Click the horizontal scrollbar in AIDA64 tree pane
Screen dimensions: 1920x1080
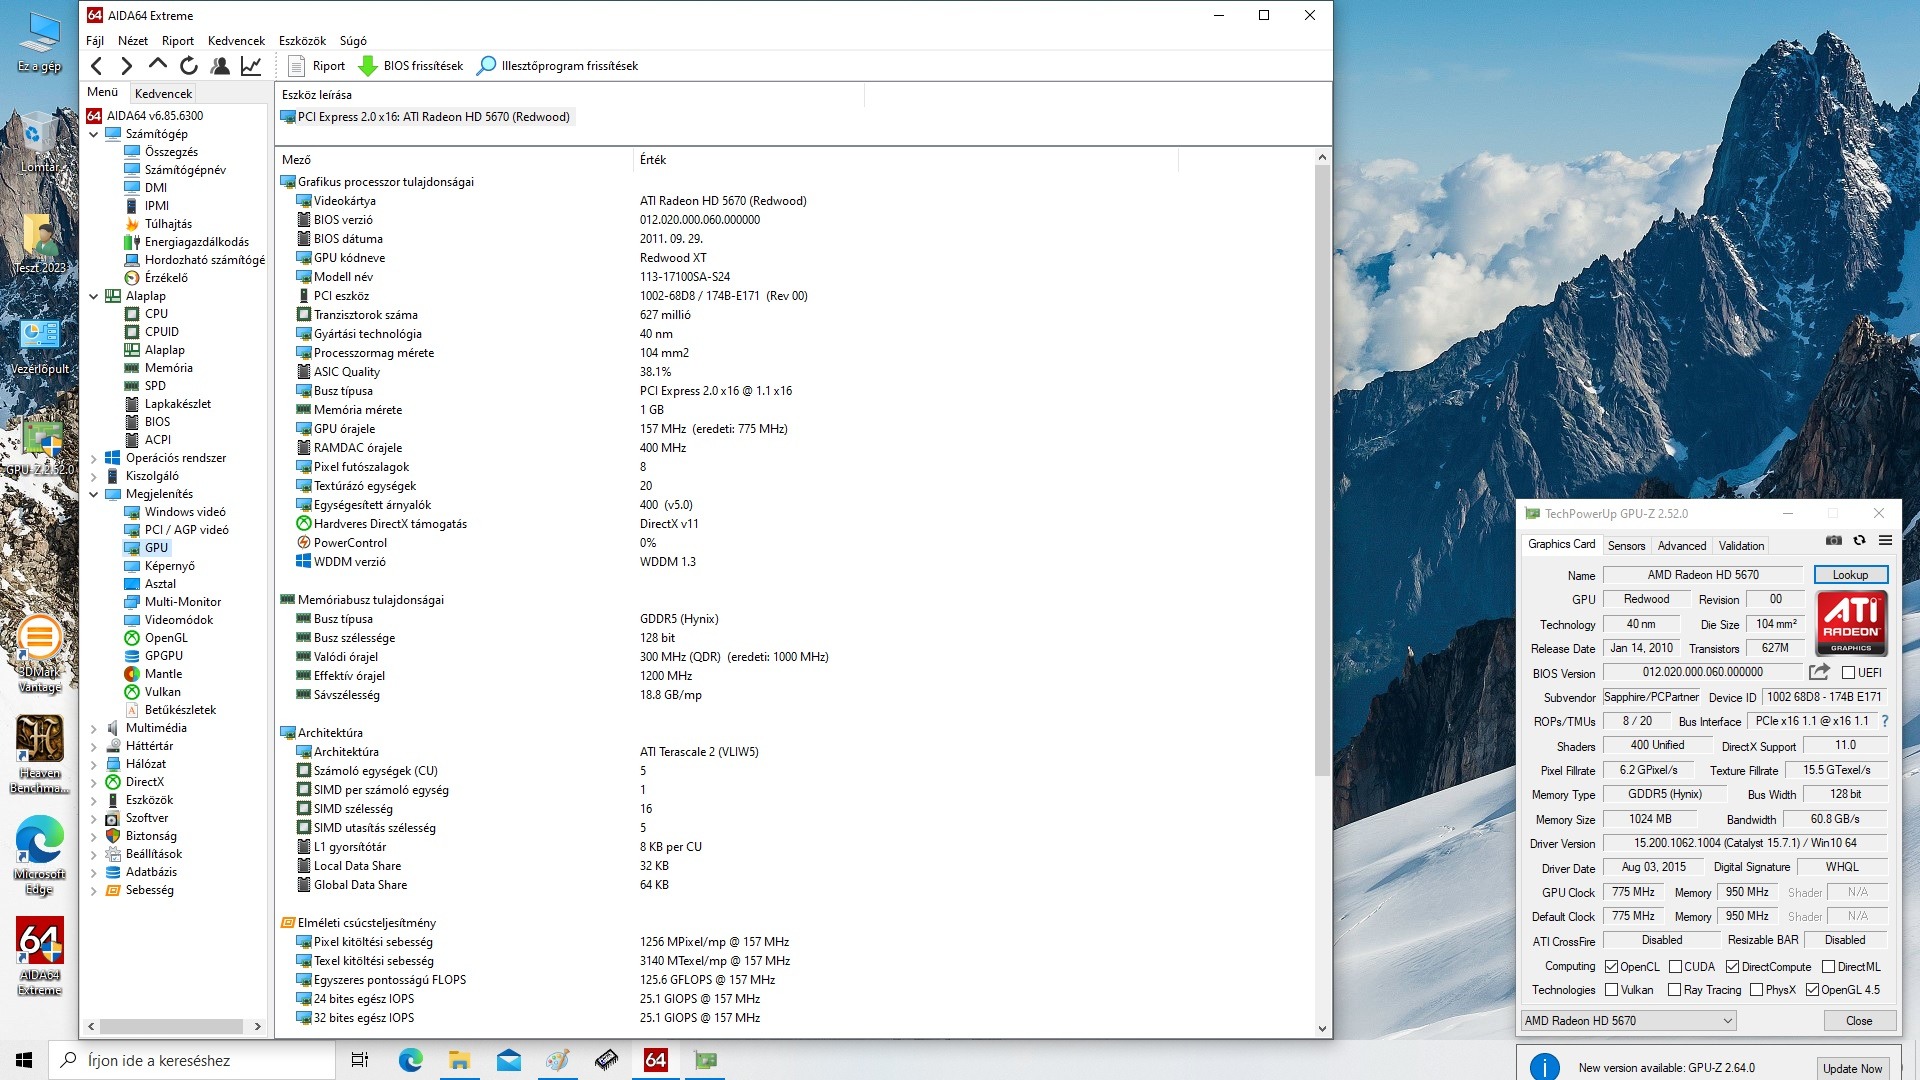(x=171, y=1026)
